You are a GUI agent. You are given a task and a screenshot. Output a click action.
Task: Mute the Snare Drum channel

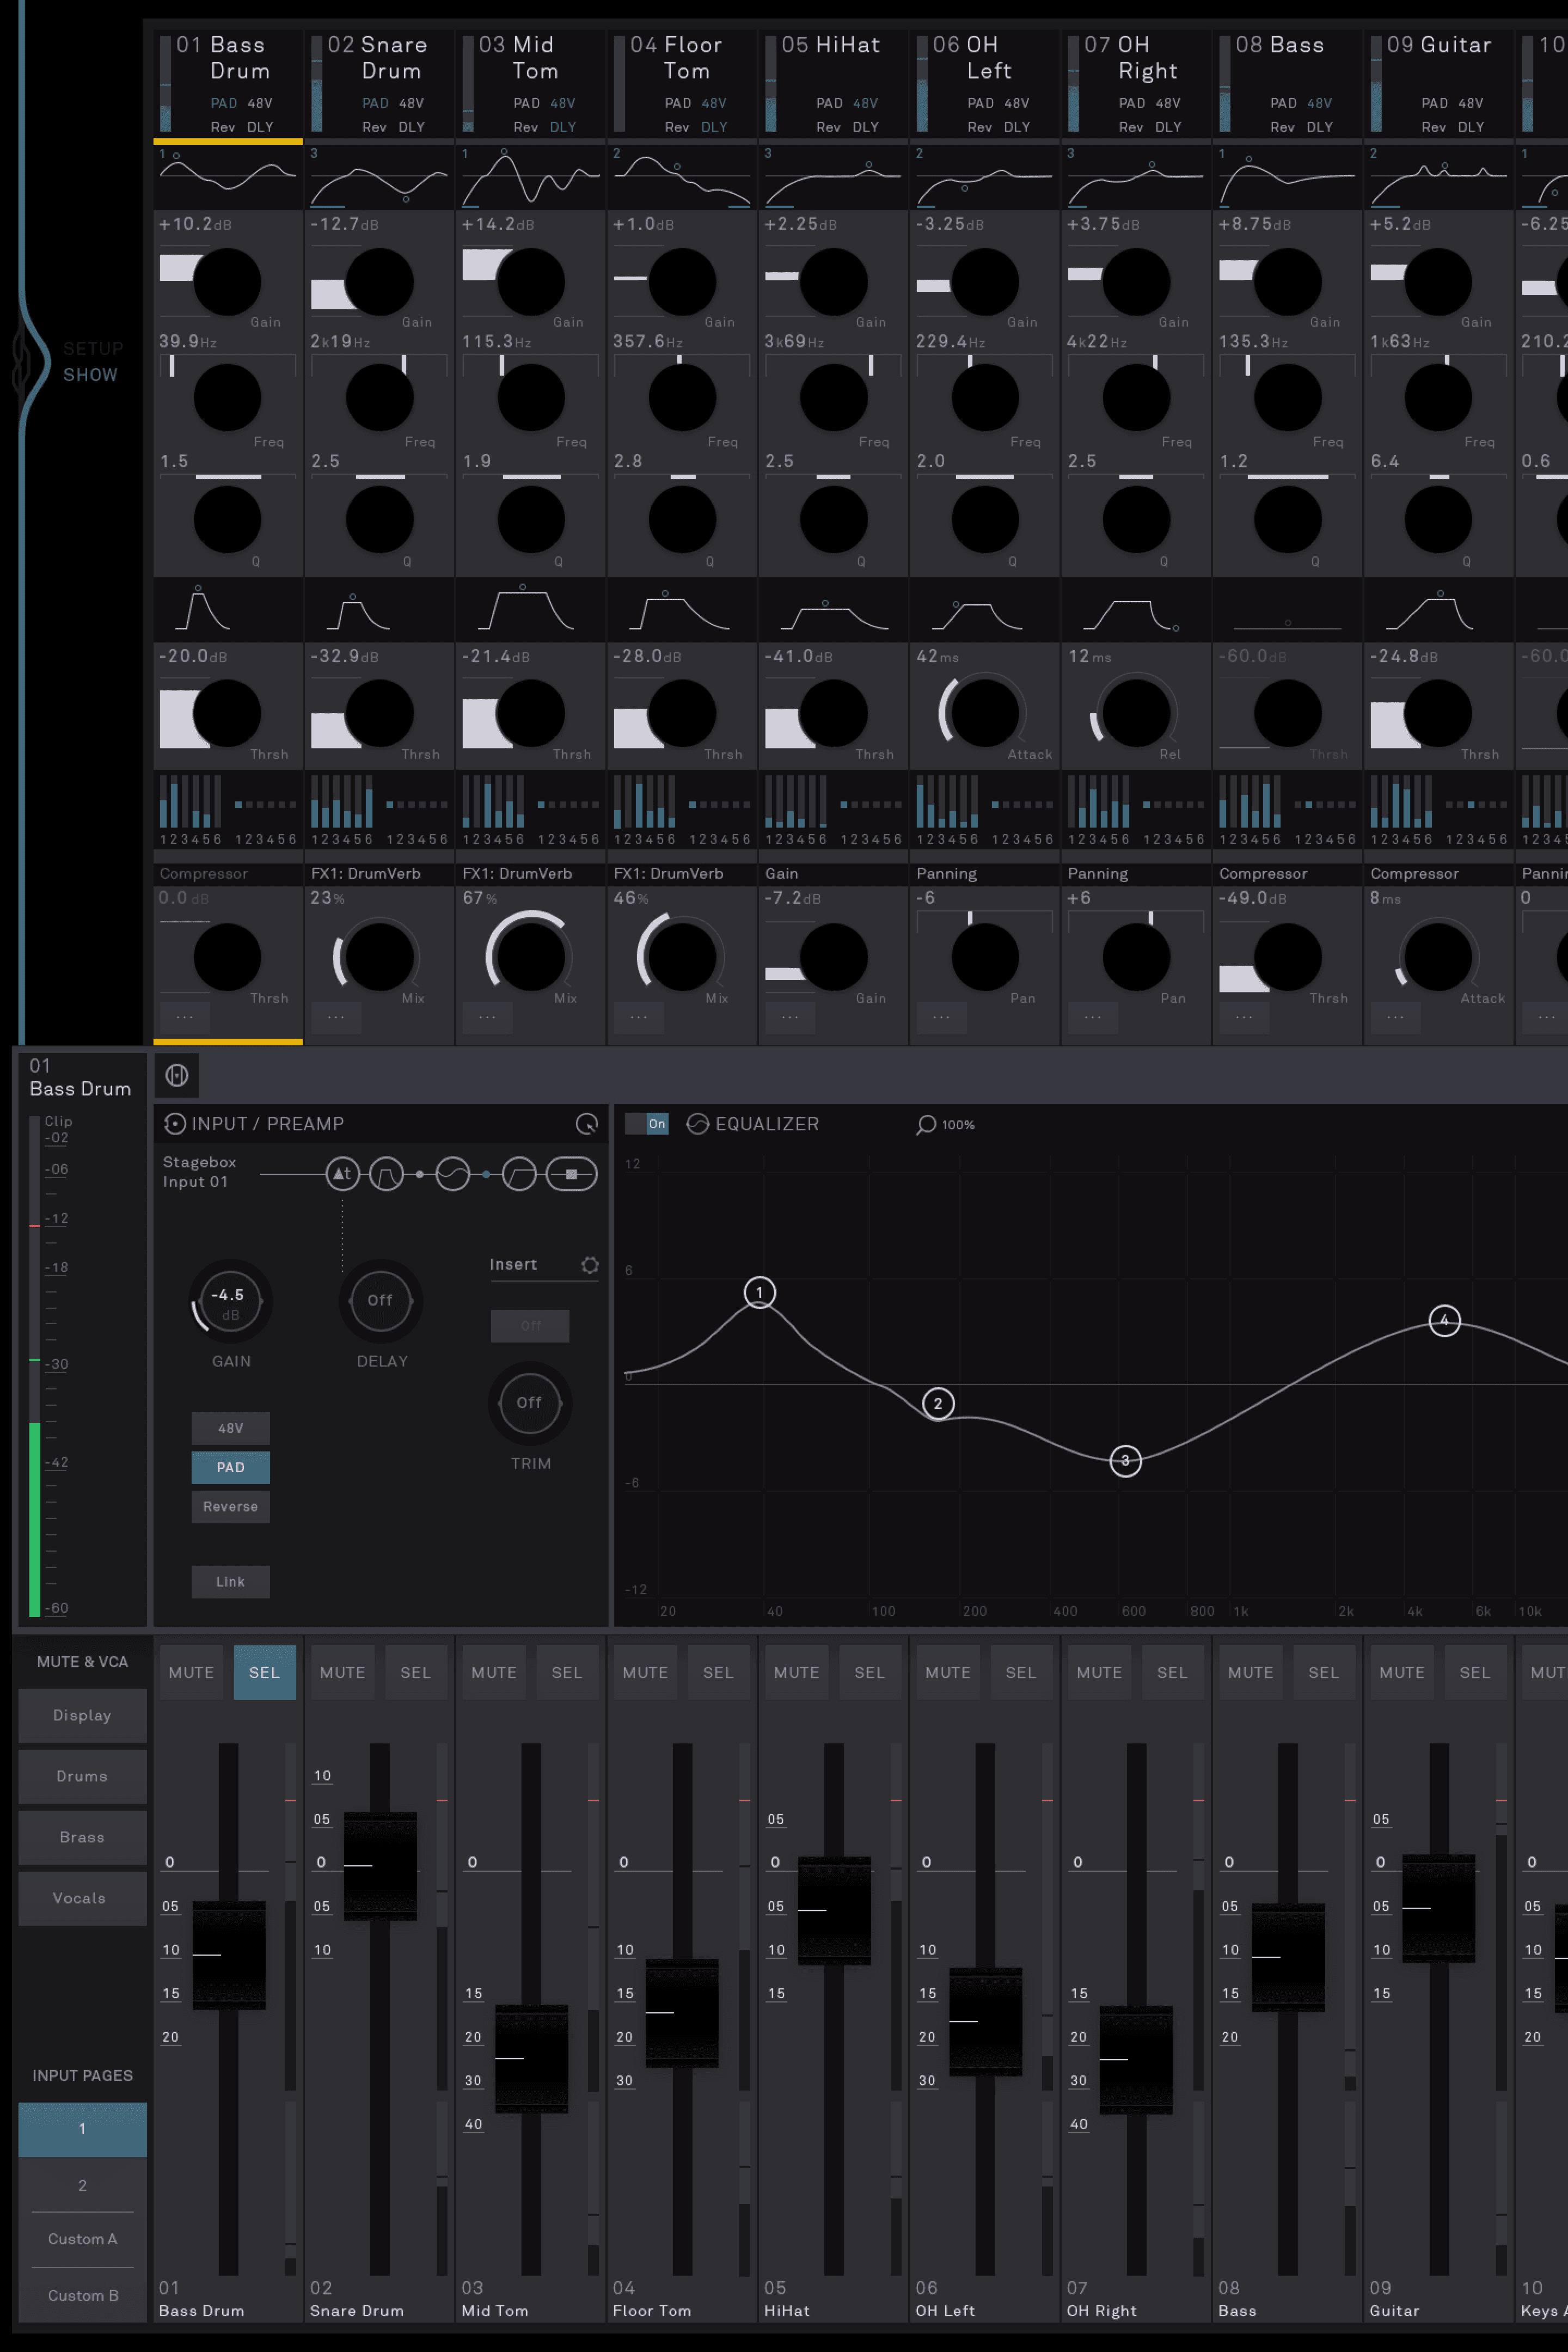tap(342, 1672)
